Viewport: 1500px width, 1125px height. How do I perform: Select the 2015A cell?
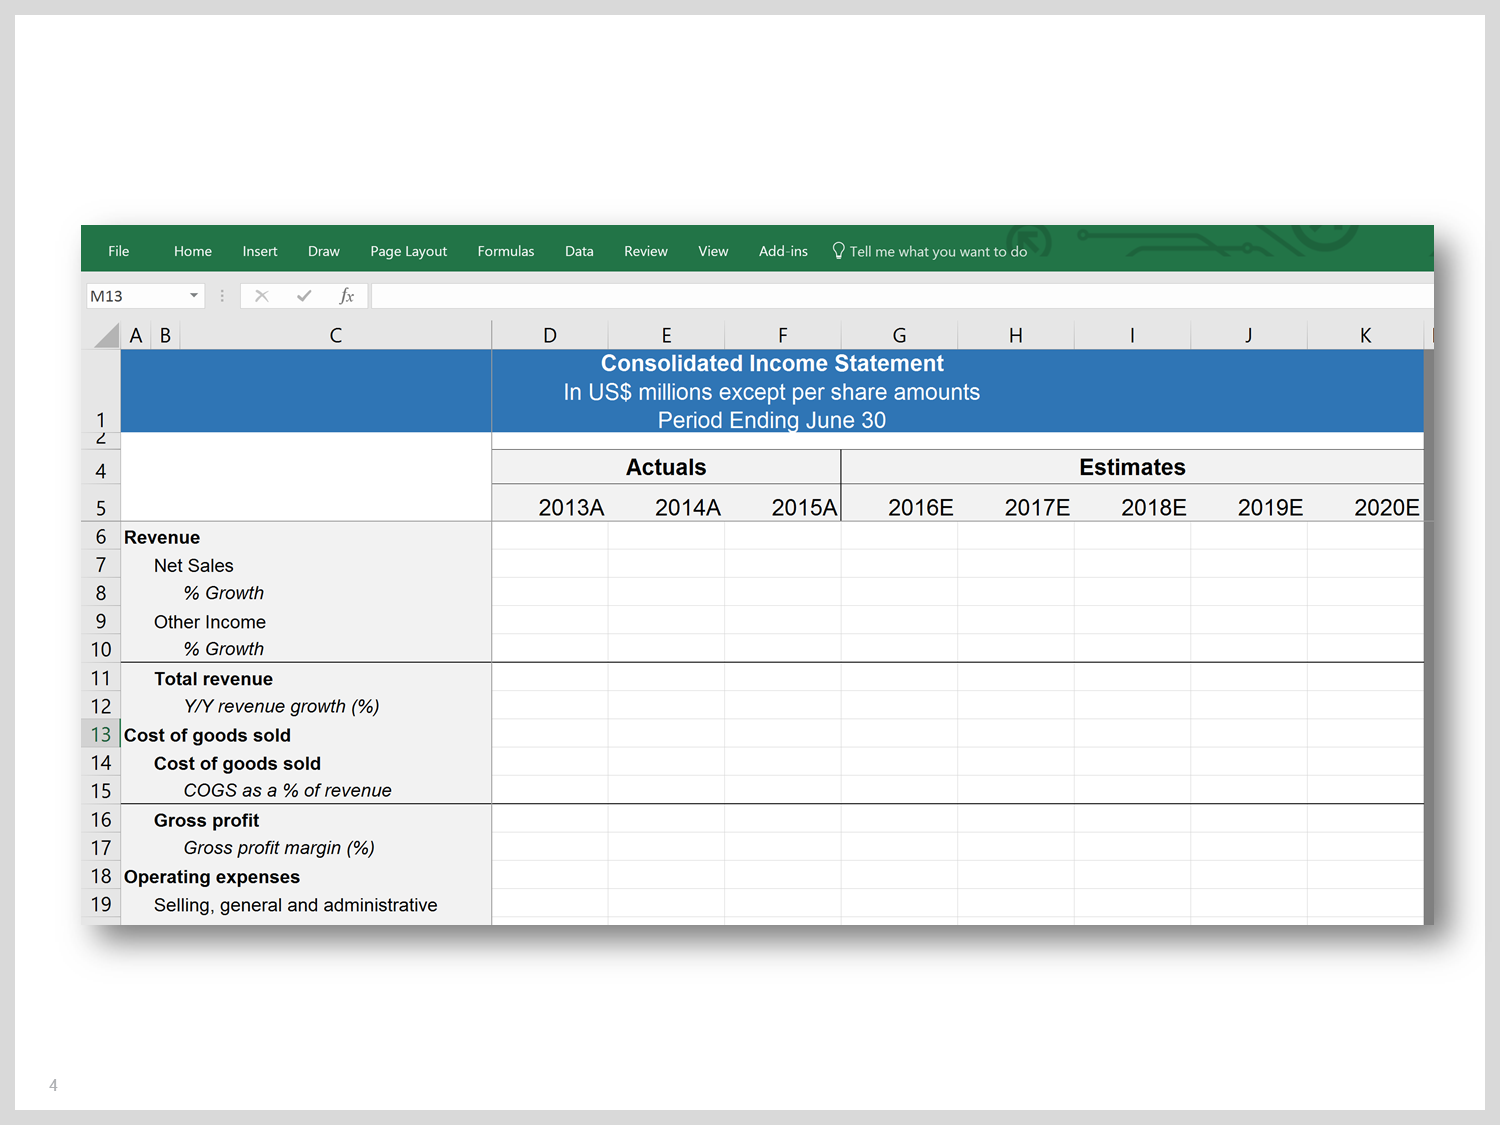[x=783, y=505]
